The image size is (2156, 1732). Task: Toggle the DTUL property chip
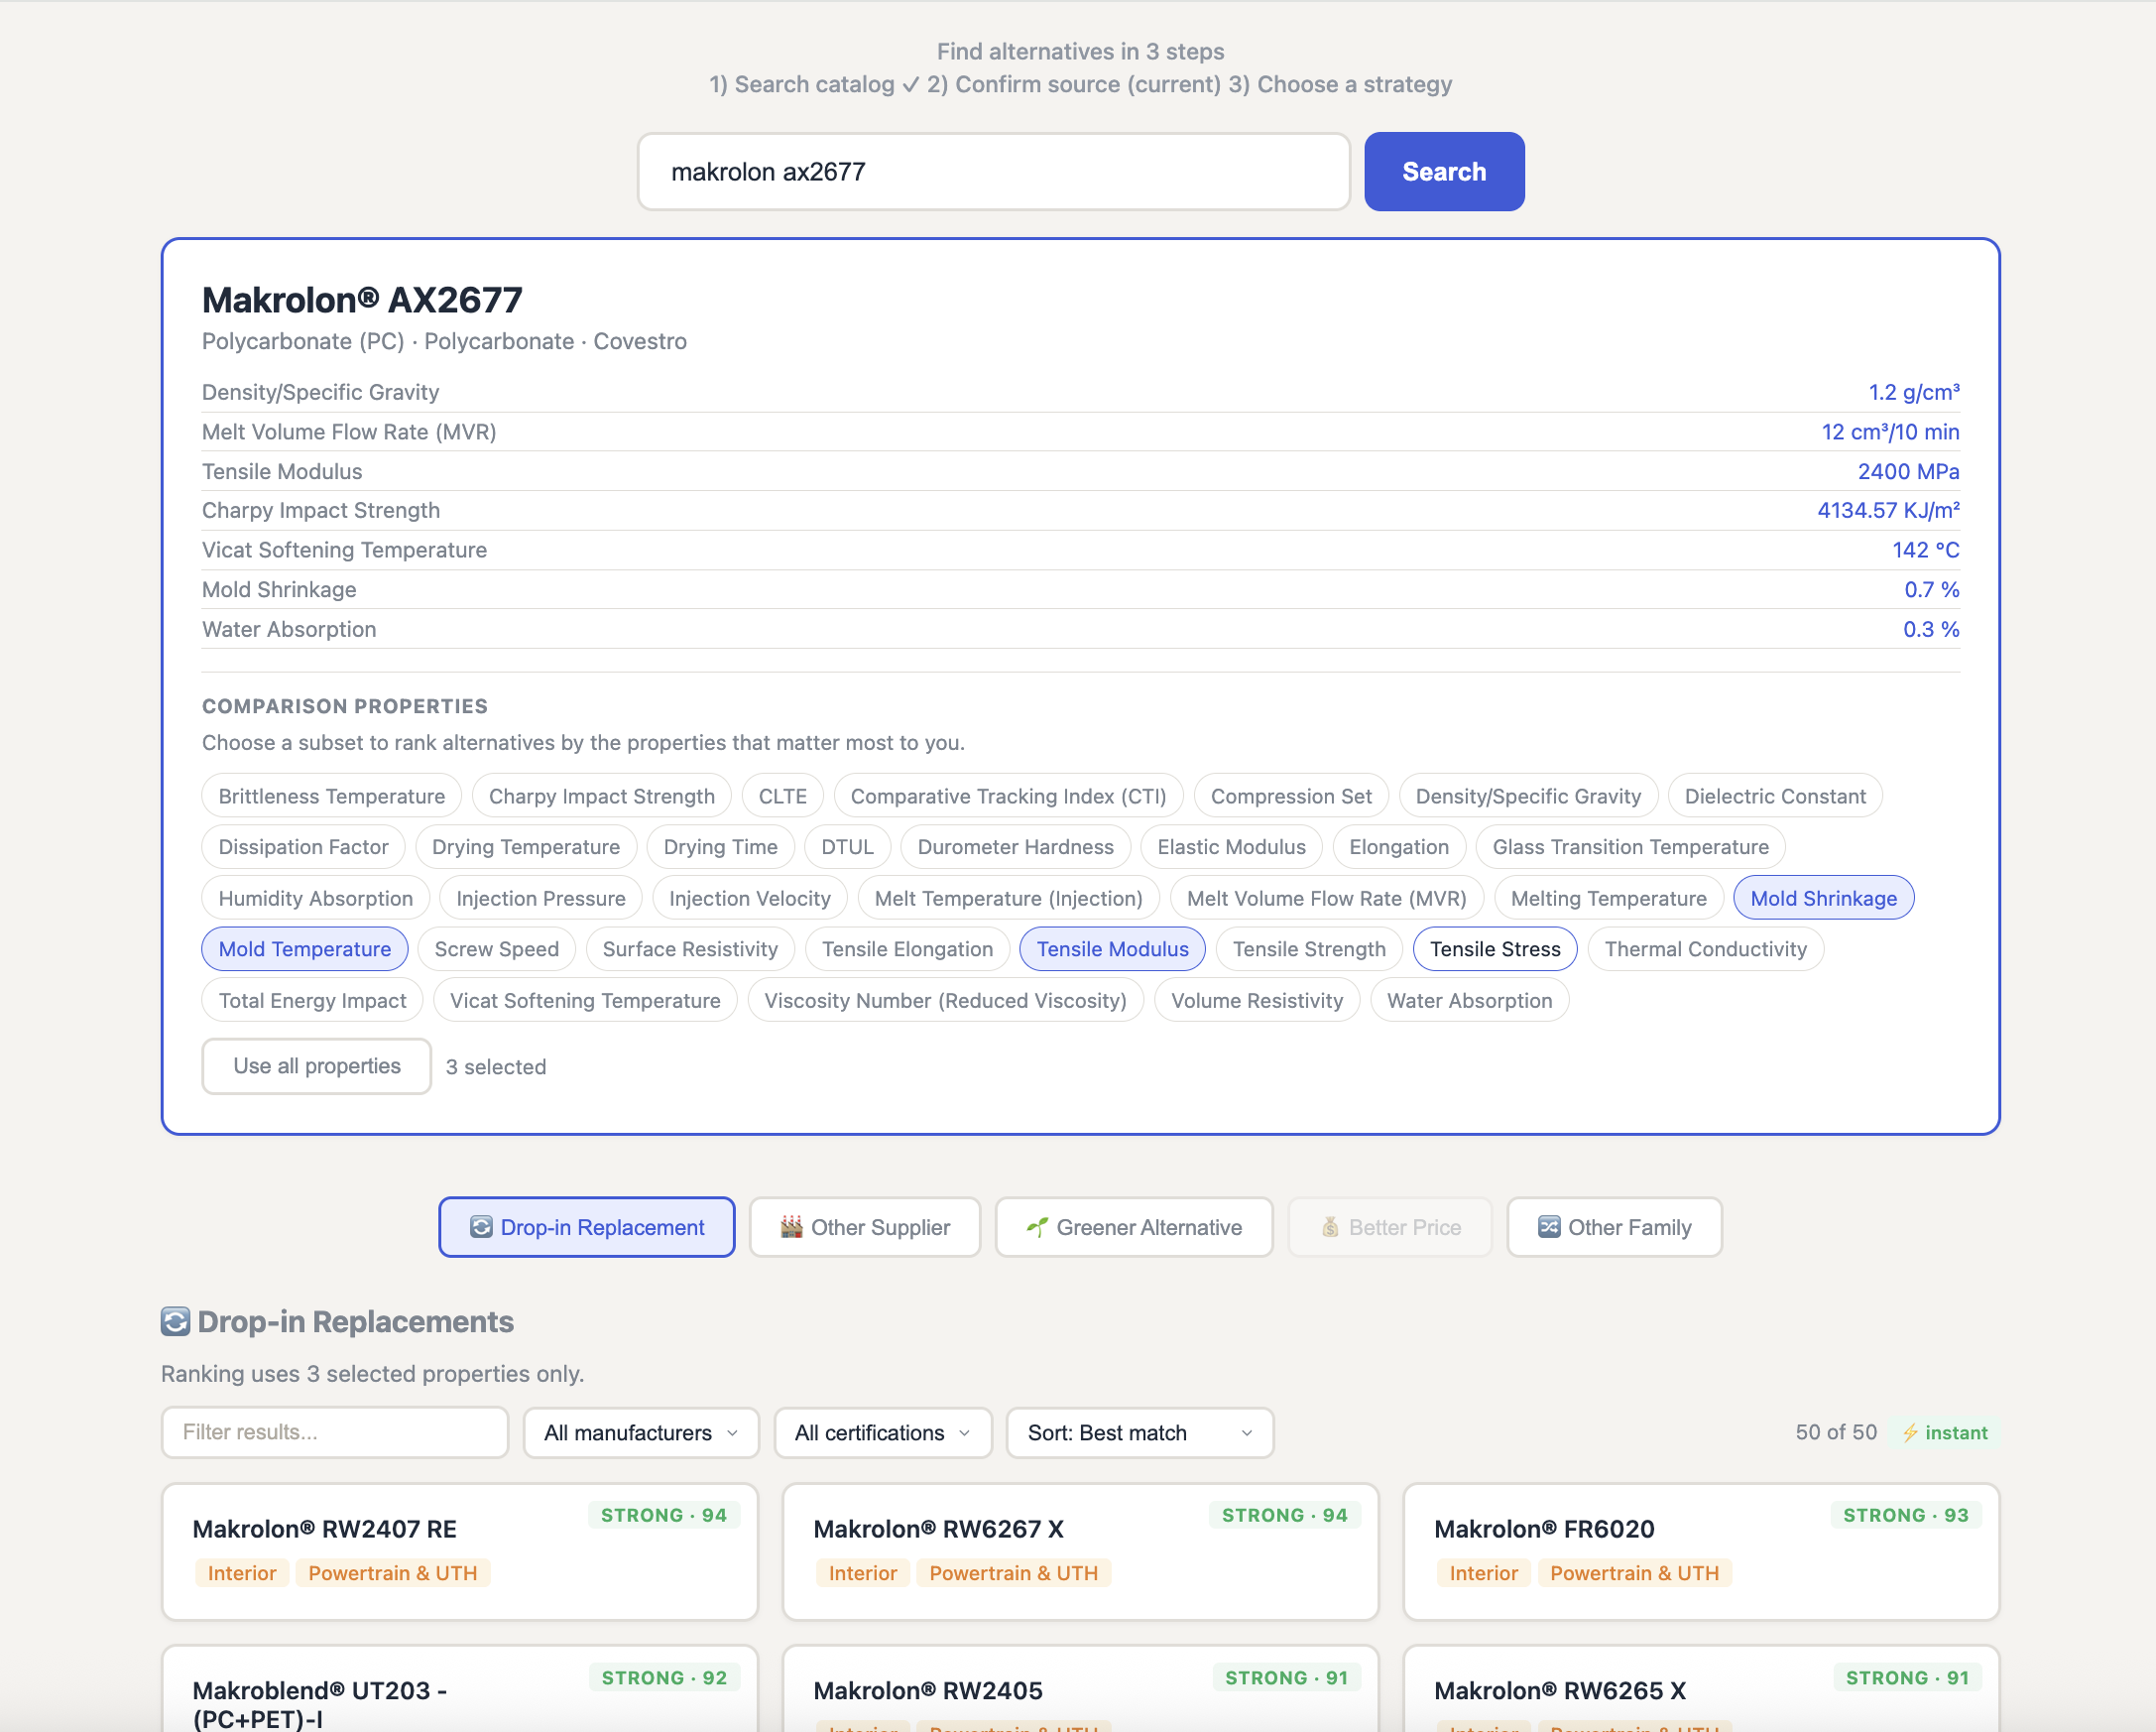pyautogui.click(x=847, y=847)
